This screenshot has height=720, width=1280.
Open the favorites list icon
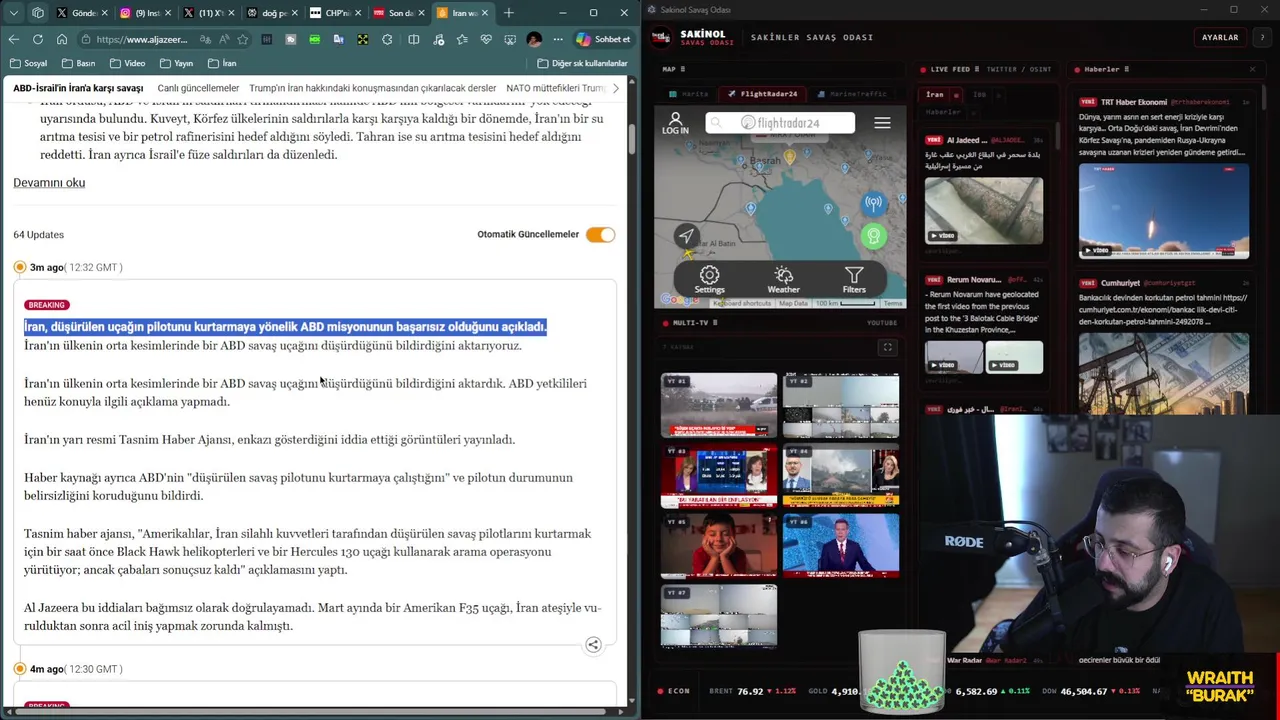point(462,39)
